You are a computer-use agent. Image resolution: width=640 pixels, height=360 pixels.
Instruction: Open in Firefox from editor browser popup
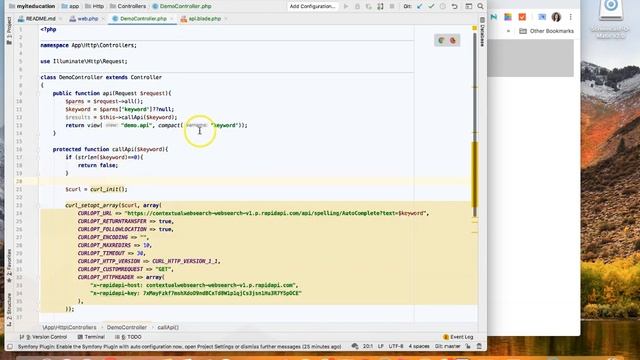(x=453, y=40)
